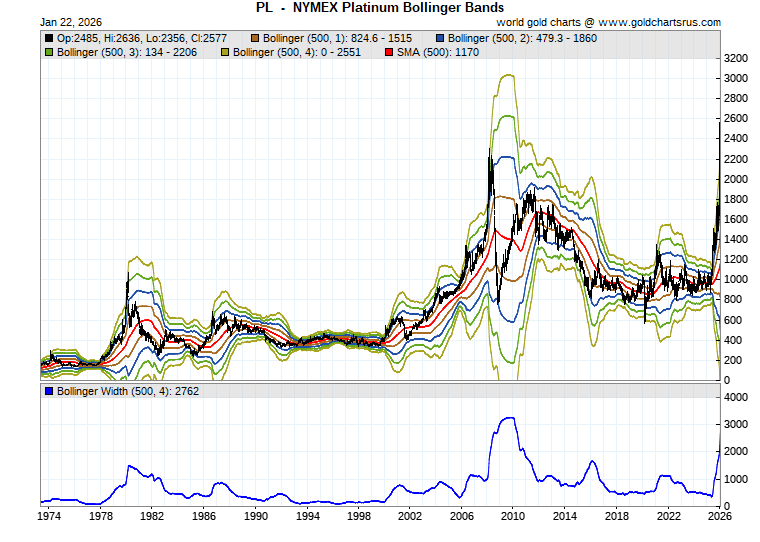Click the 1990 year marker on the x-axis

click(x=255, y=516)
